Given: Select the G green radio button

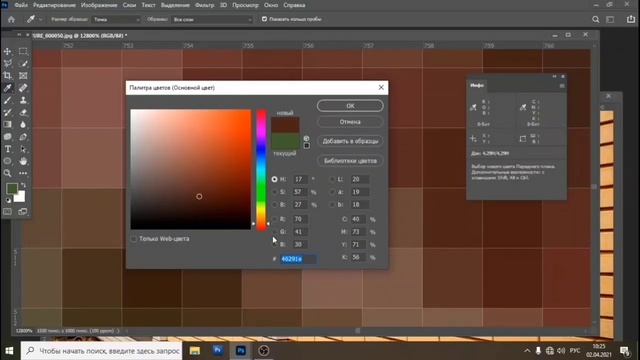Looking at the screenshot, I should pos(274,232).
